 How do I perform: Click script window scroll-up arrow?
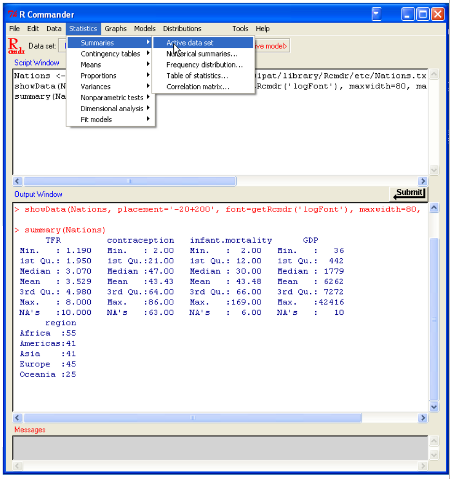point(434,74)
